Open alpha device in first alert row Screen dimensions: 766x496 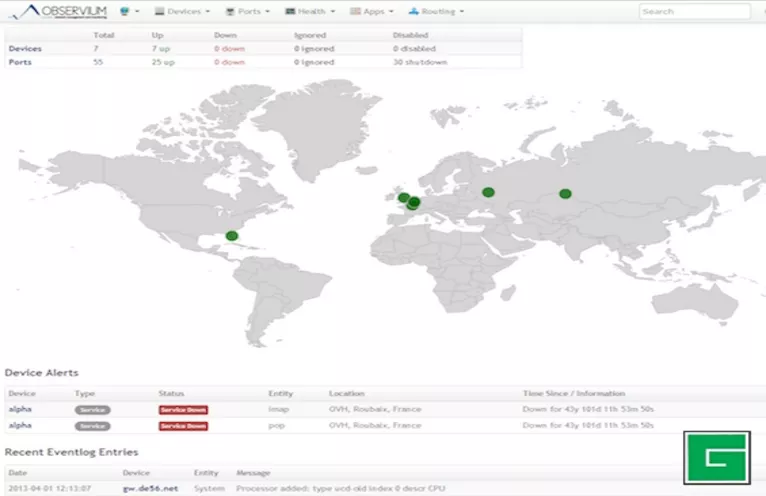click(19, 410)
